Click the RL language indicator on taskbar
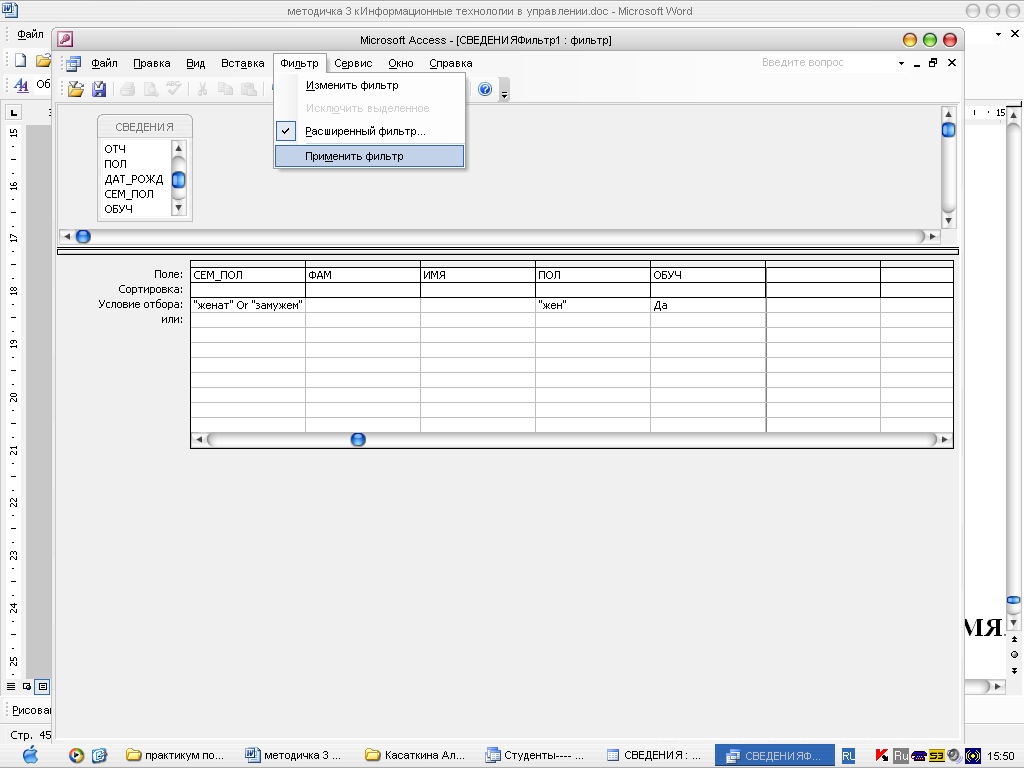Screen dimensions: 1024x768 [848, 756]
